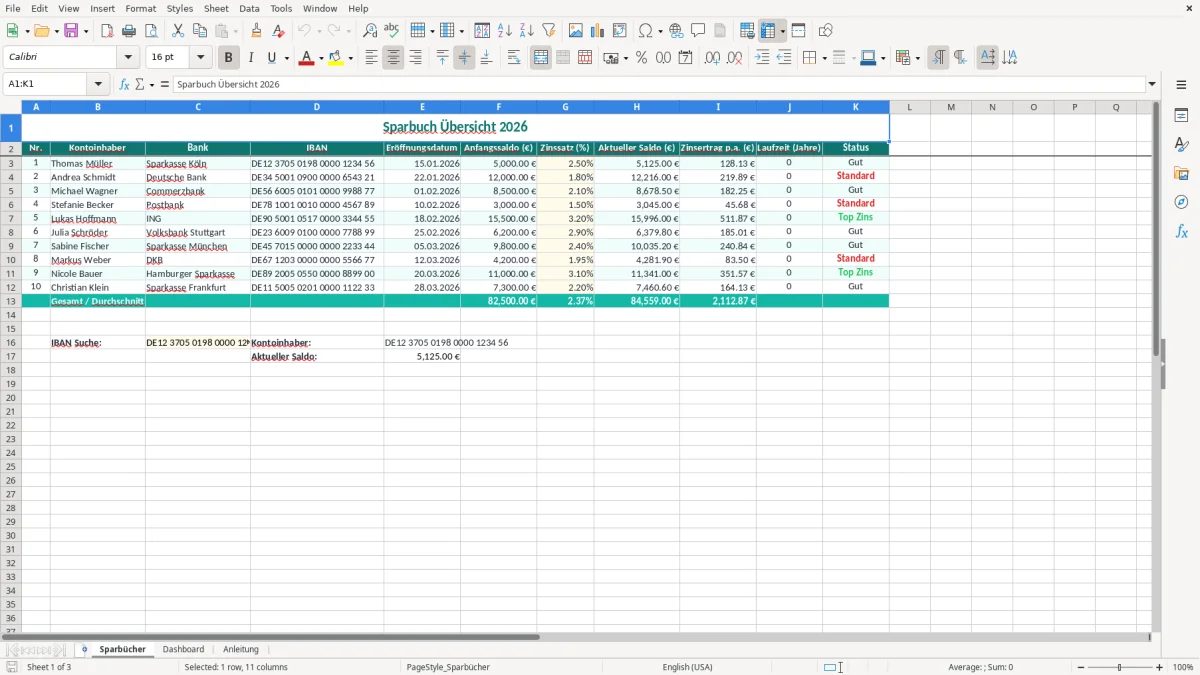The image size is (1200, 675).
Task: Click the Clear Direct Formatting icon
Action: 277,31
